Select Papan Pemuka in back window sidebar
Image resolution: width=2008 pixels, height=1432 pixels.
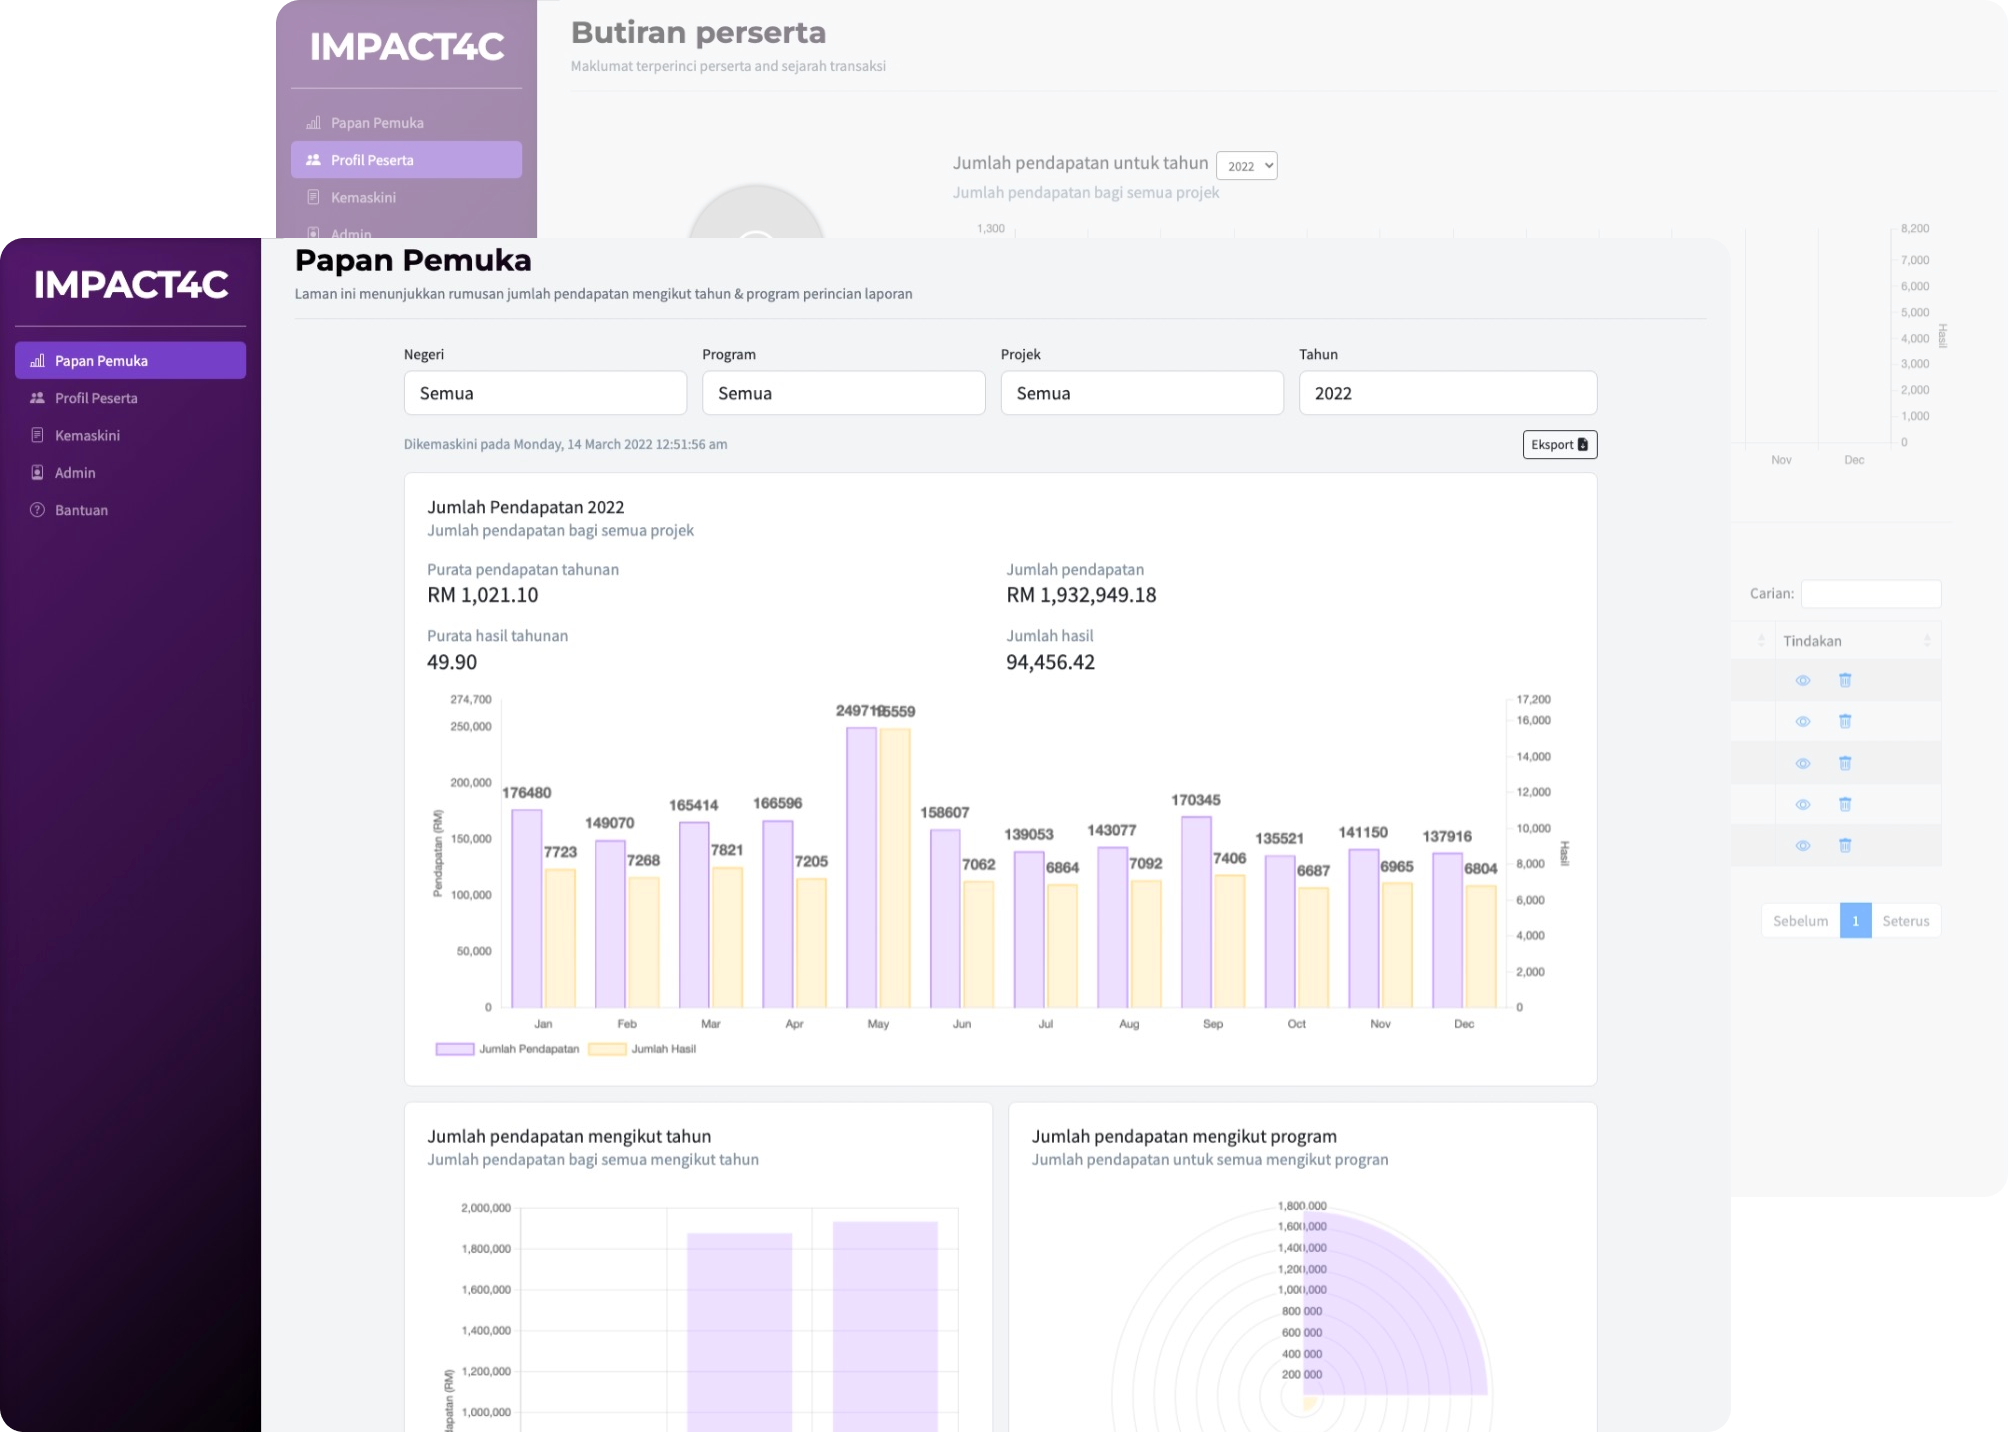406,123
